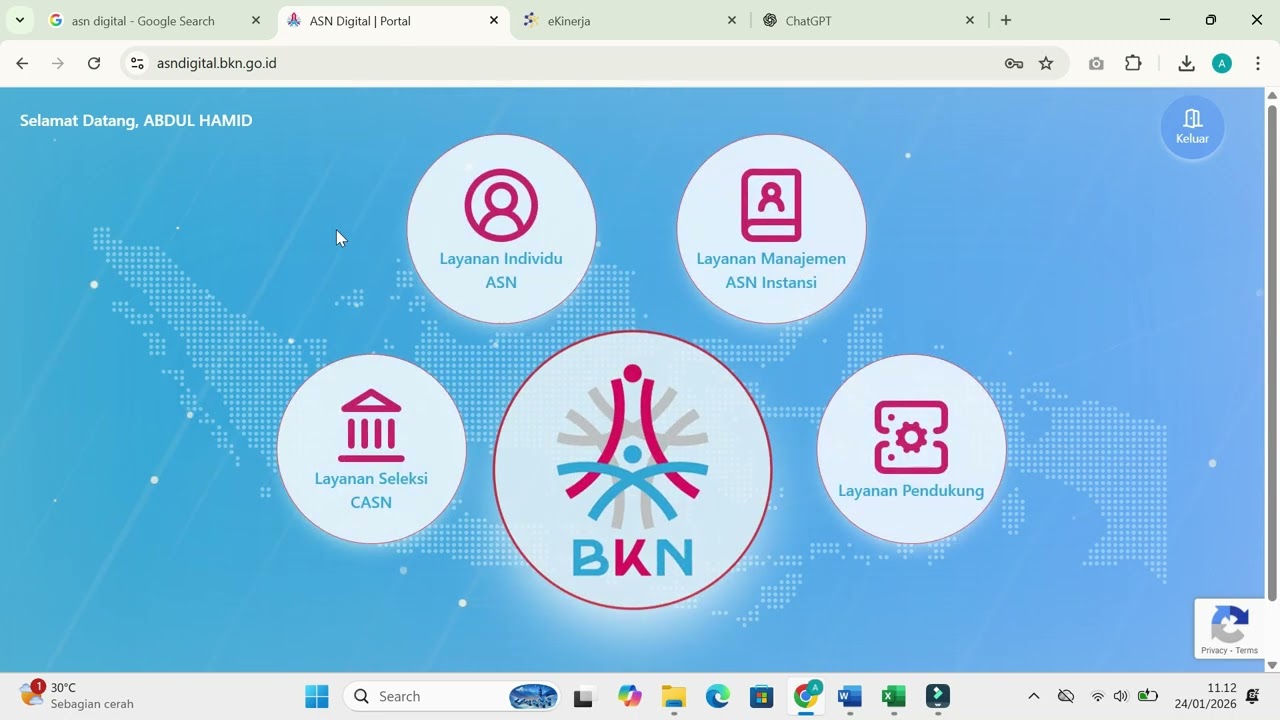
Task: Open Excel from taskbar
Action: tap(894, 696)
